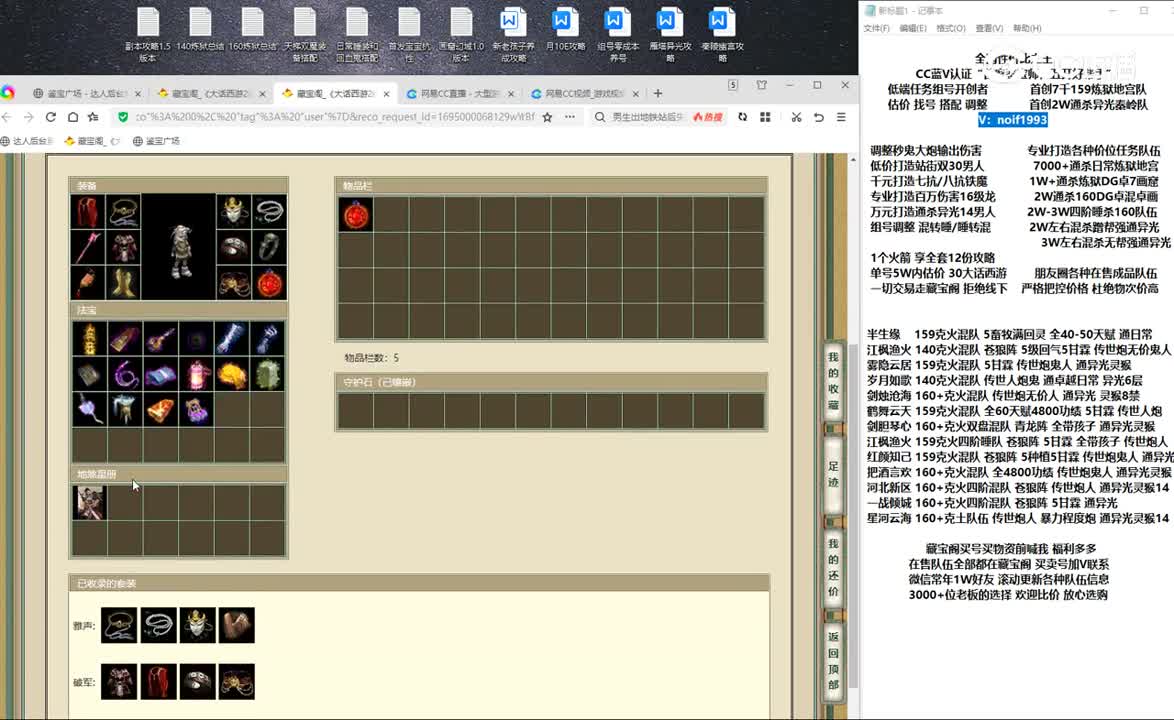Open the 达人后台 bookmark
The image size is (1174, 720).
[28, 141]
